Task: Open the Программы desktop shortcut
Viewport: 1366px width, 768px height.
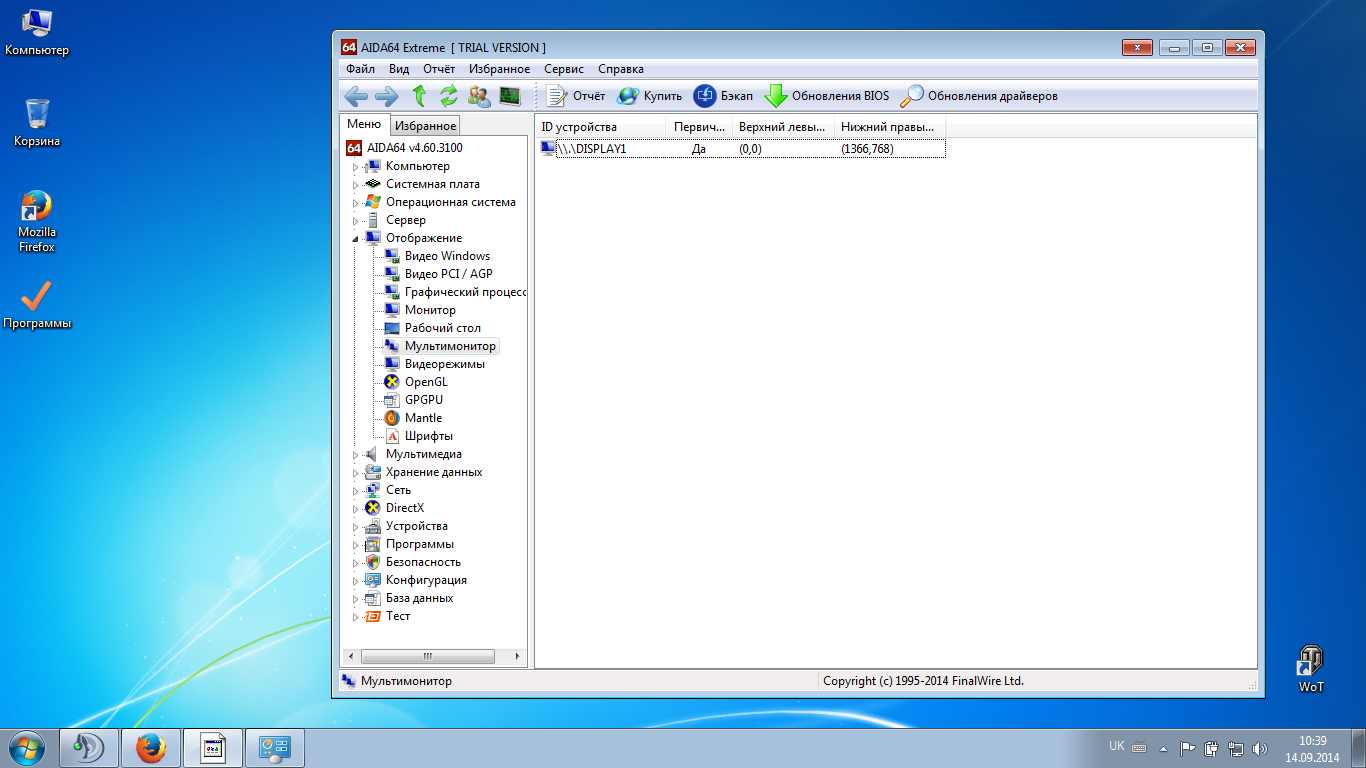Action: click(x=37, y=304)
